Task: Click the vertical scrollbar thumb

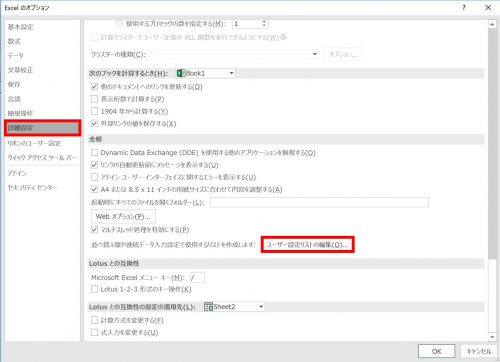Action: pos(492,143)
